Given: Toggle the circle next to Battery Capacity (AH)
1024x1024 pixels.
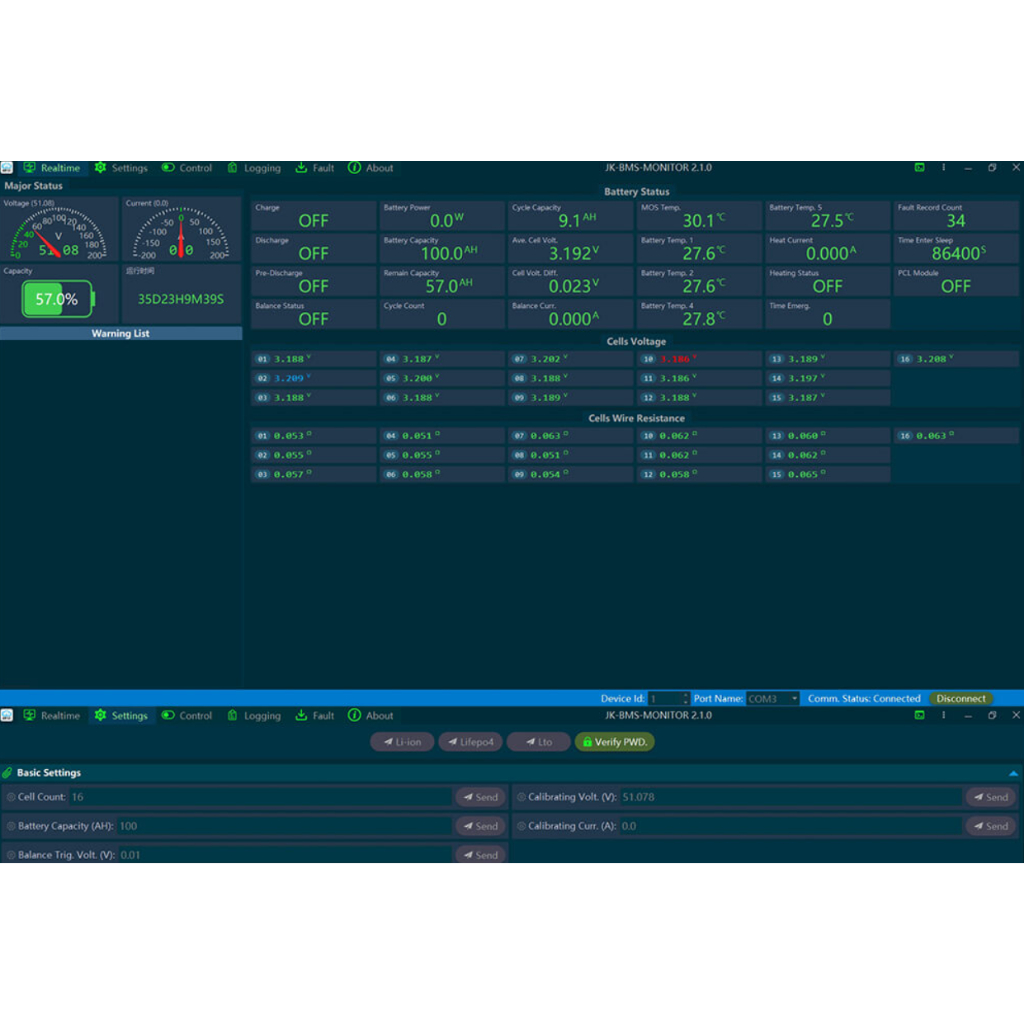Looking at the screenshot, I should [11, 826].
